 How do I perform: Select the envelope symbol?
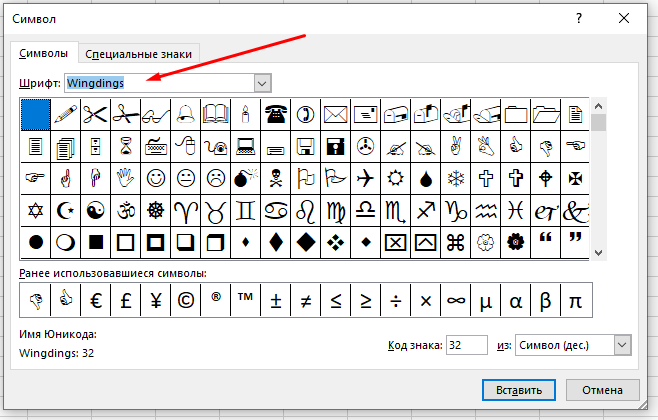pos(336,115)
